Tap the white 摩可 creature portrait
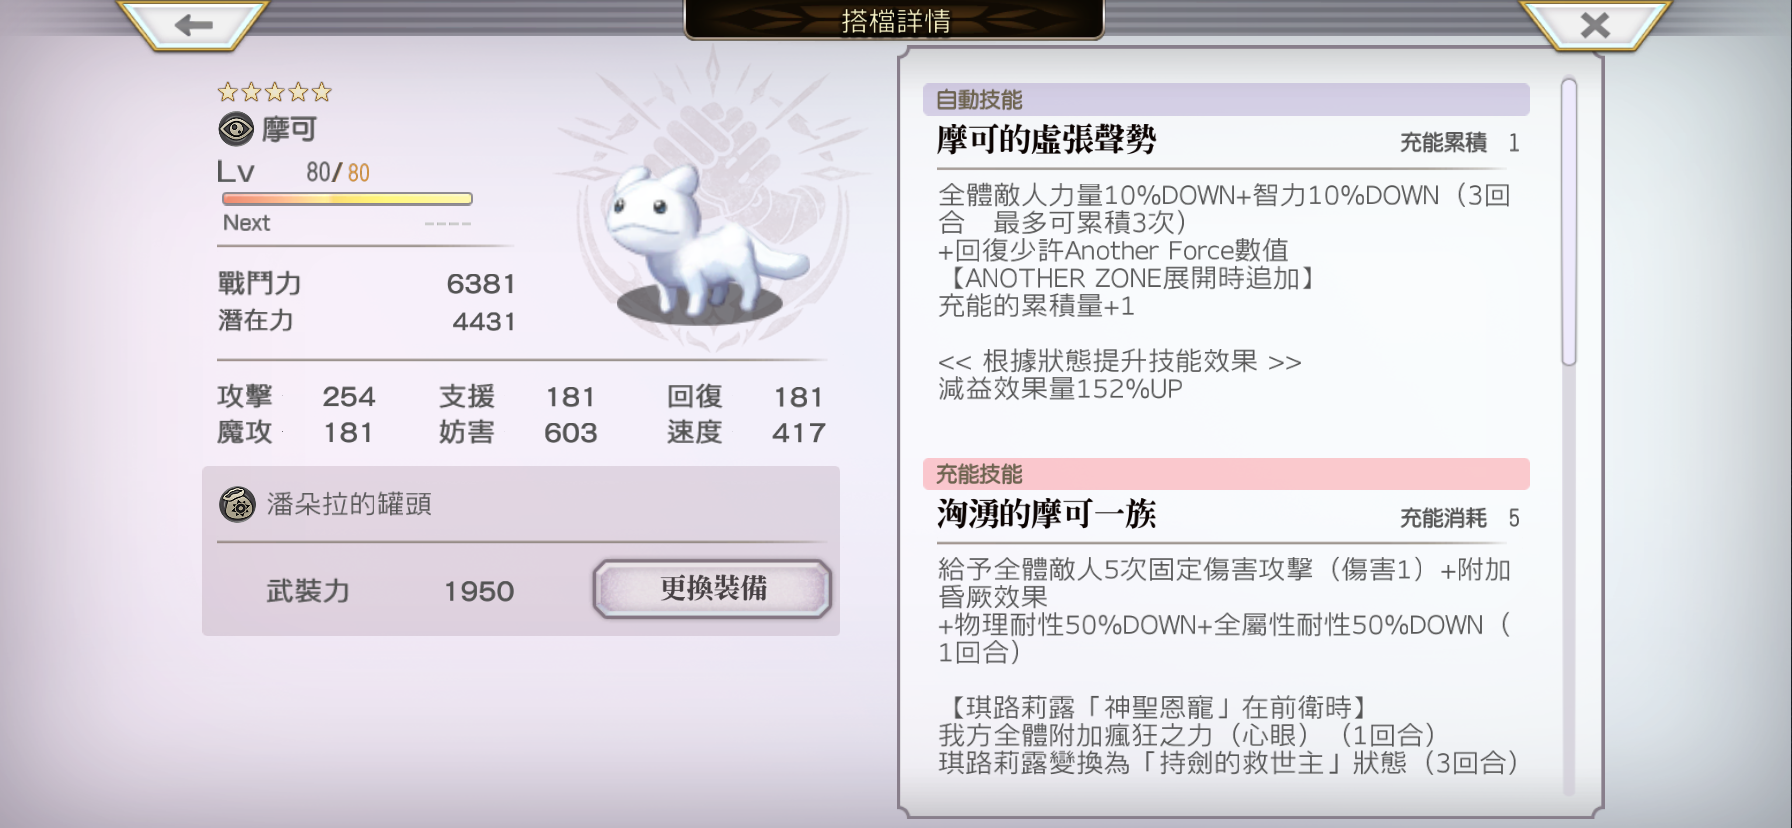The image size is (1792, 828). (698, 245)
